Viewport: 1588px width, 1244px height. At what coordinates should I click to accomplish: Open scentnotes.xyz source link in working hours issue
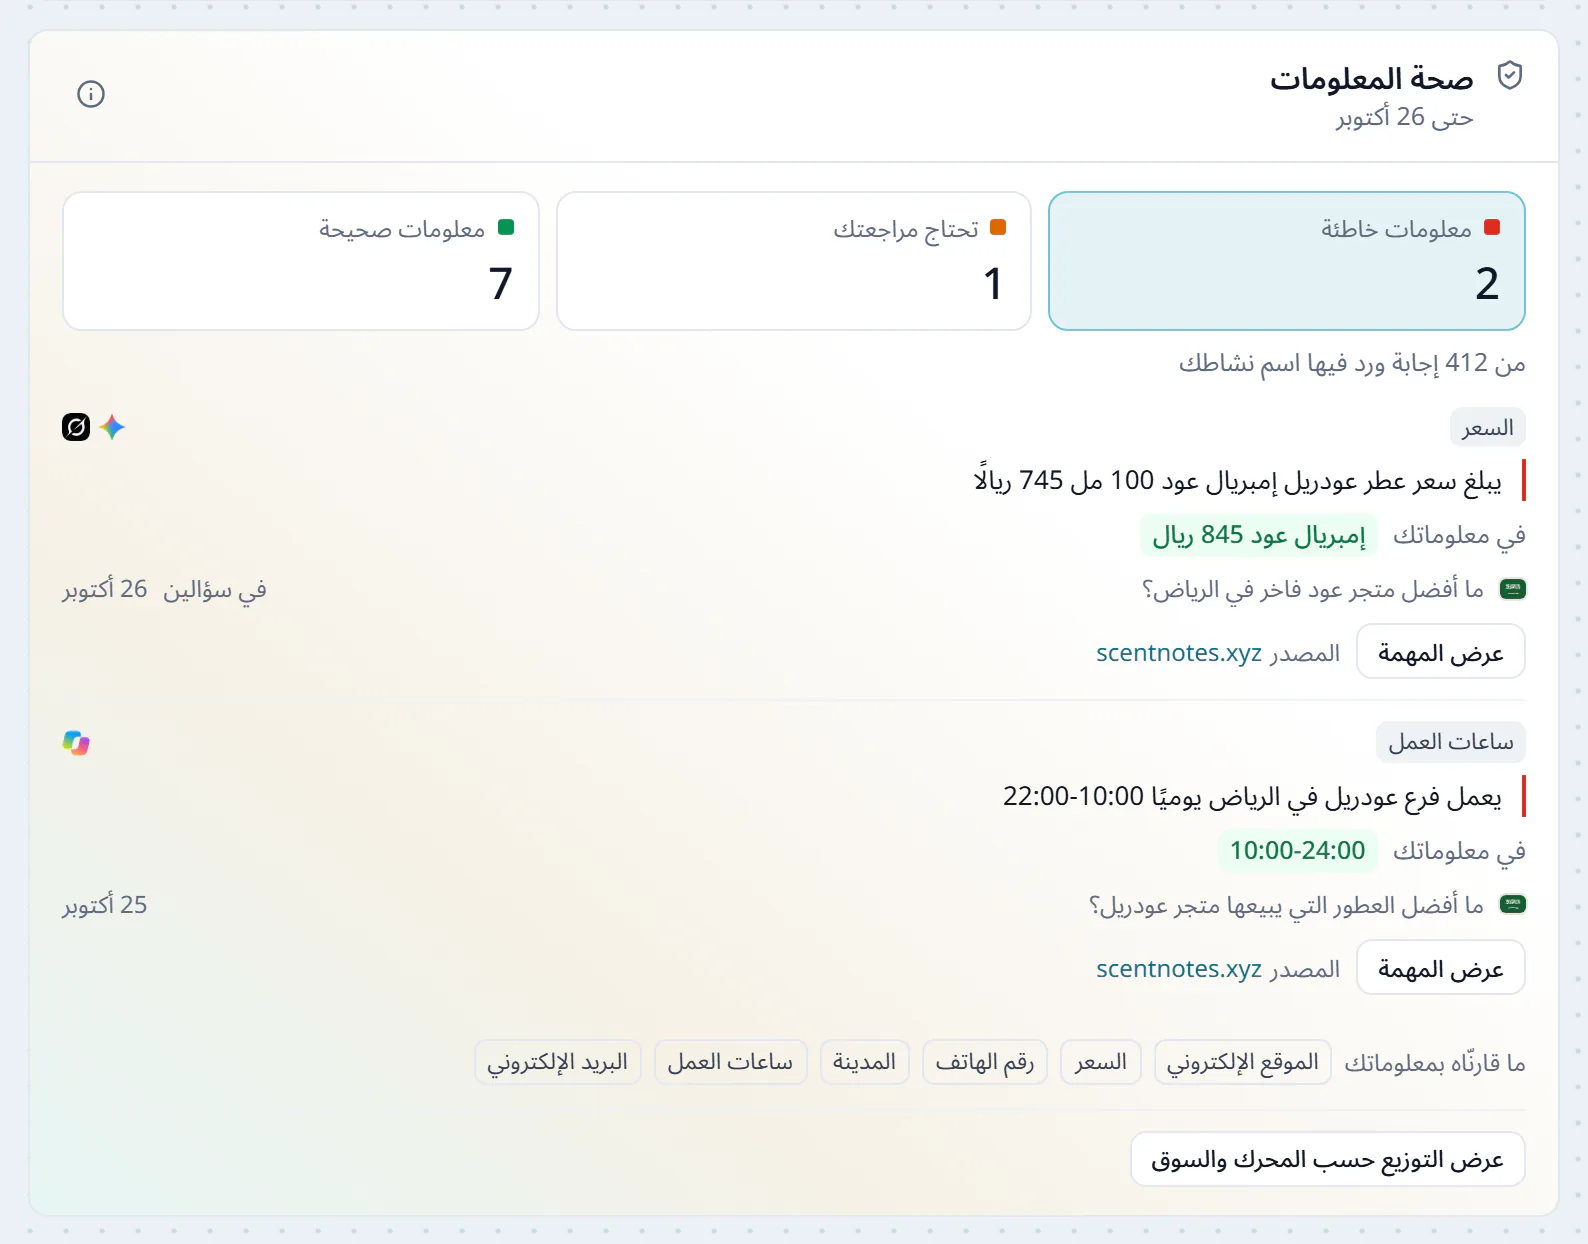pyautogui.click(x=1179, y=969)
